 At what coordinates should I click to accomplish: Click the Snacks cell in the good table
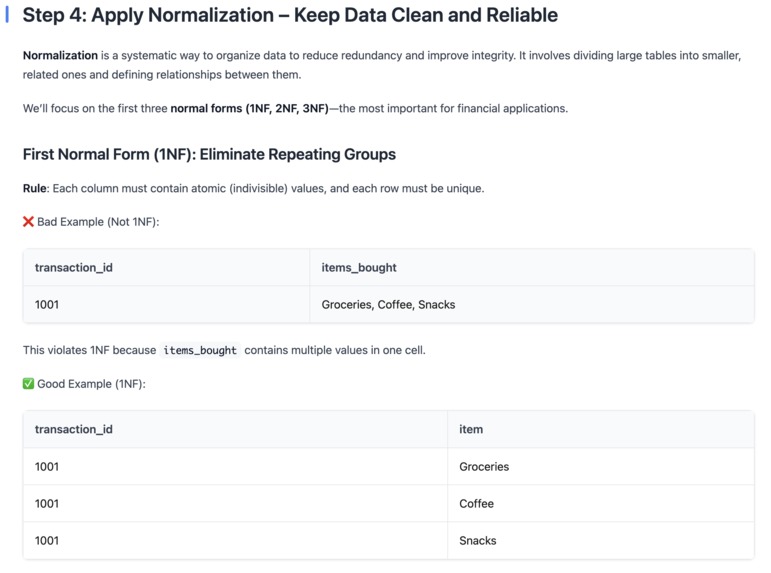pyautogui.click(x=478, y=540)
